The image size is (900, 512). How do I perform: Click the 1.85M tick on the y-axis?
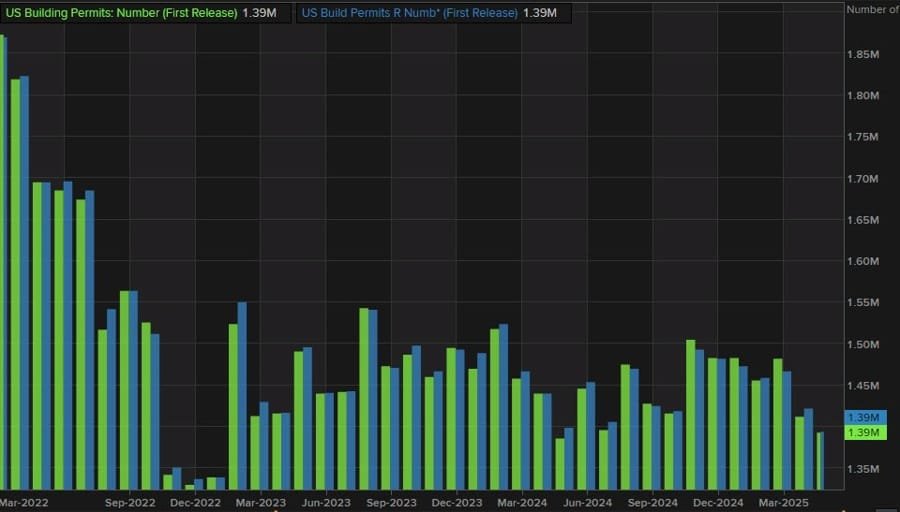862,54
